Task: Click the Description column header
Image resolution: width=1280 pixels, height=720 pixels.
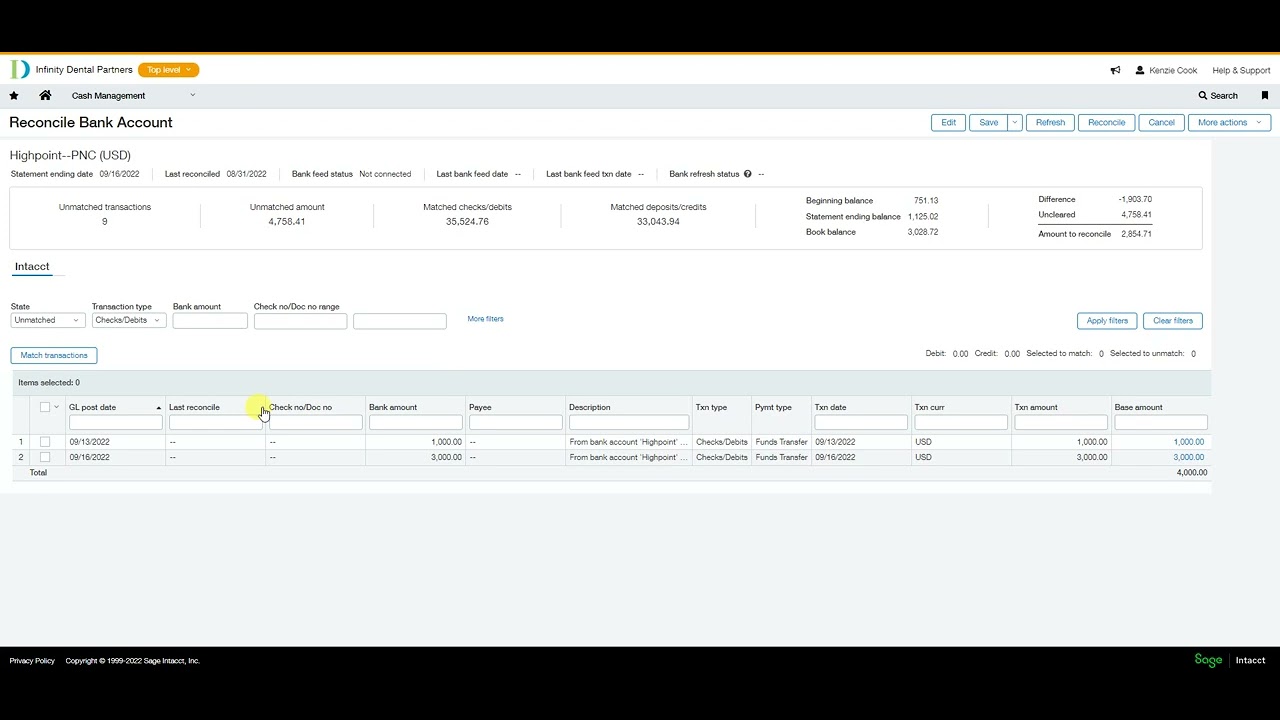Action: (589, 407)
